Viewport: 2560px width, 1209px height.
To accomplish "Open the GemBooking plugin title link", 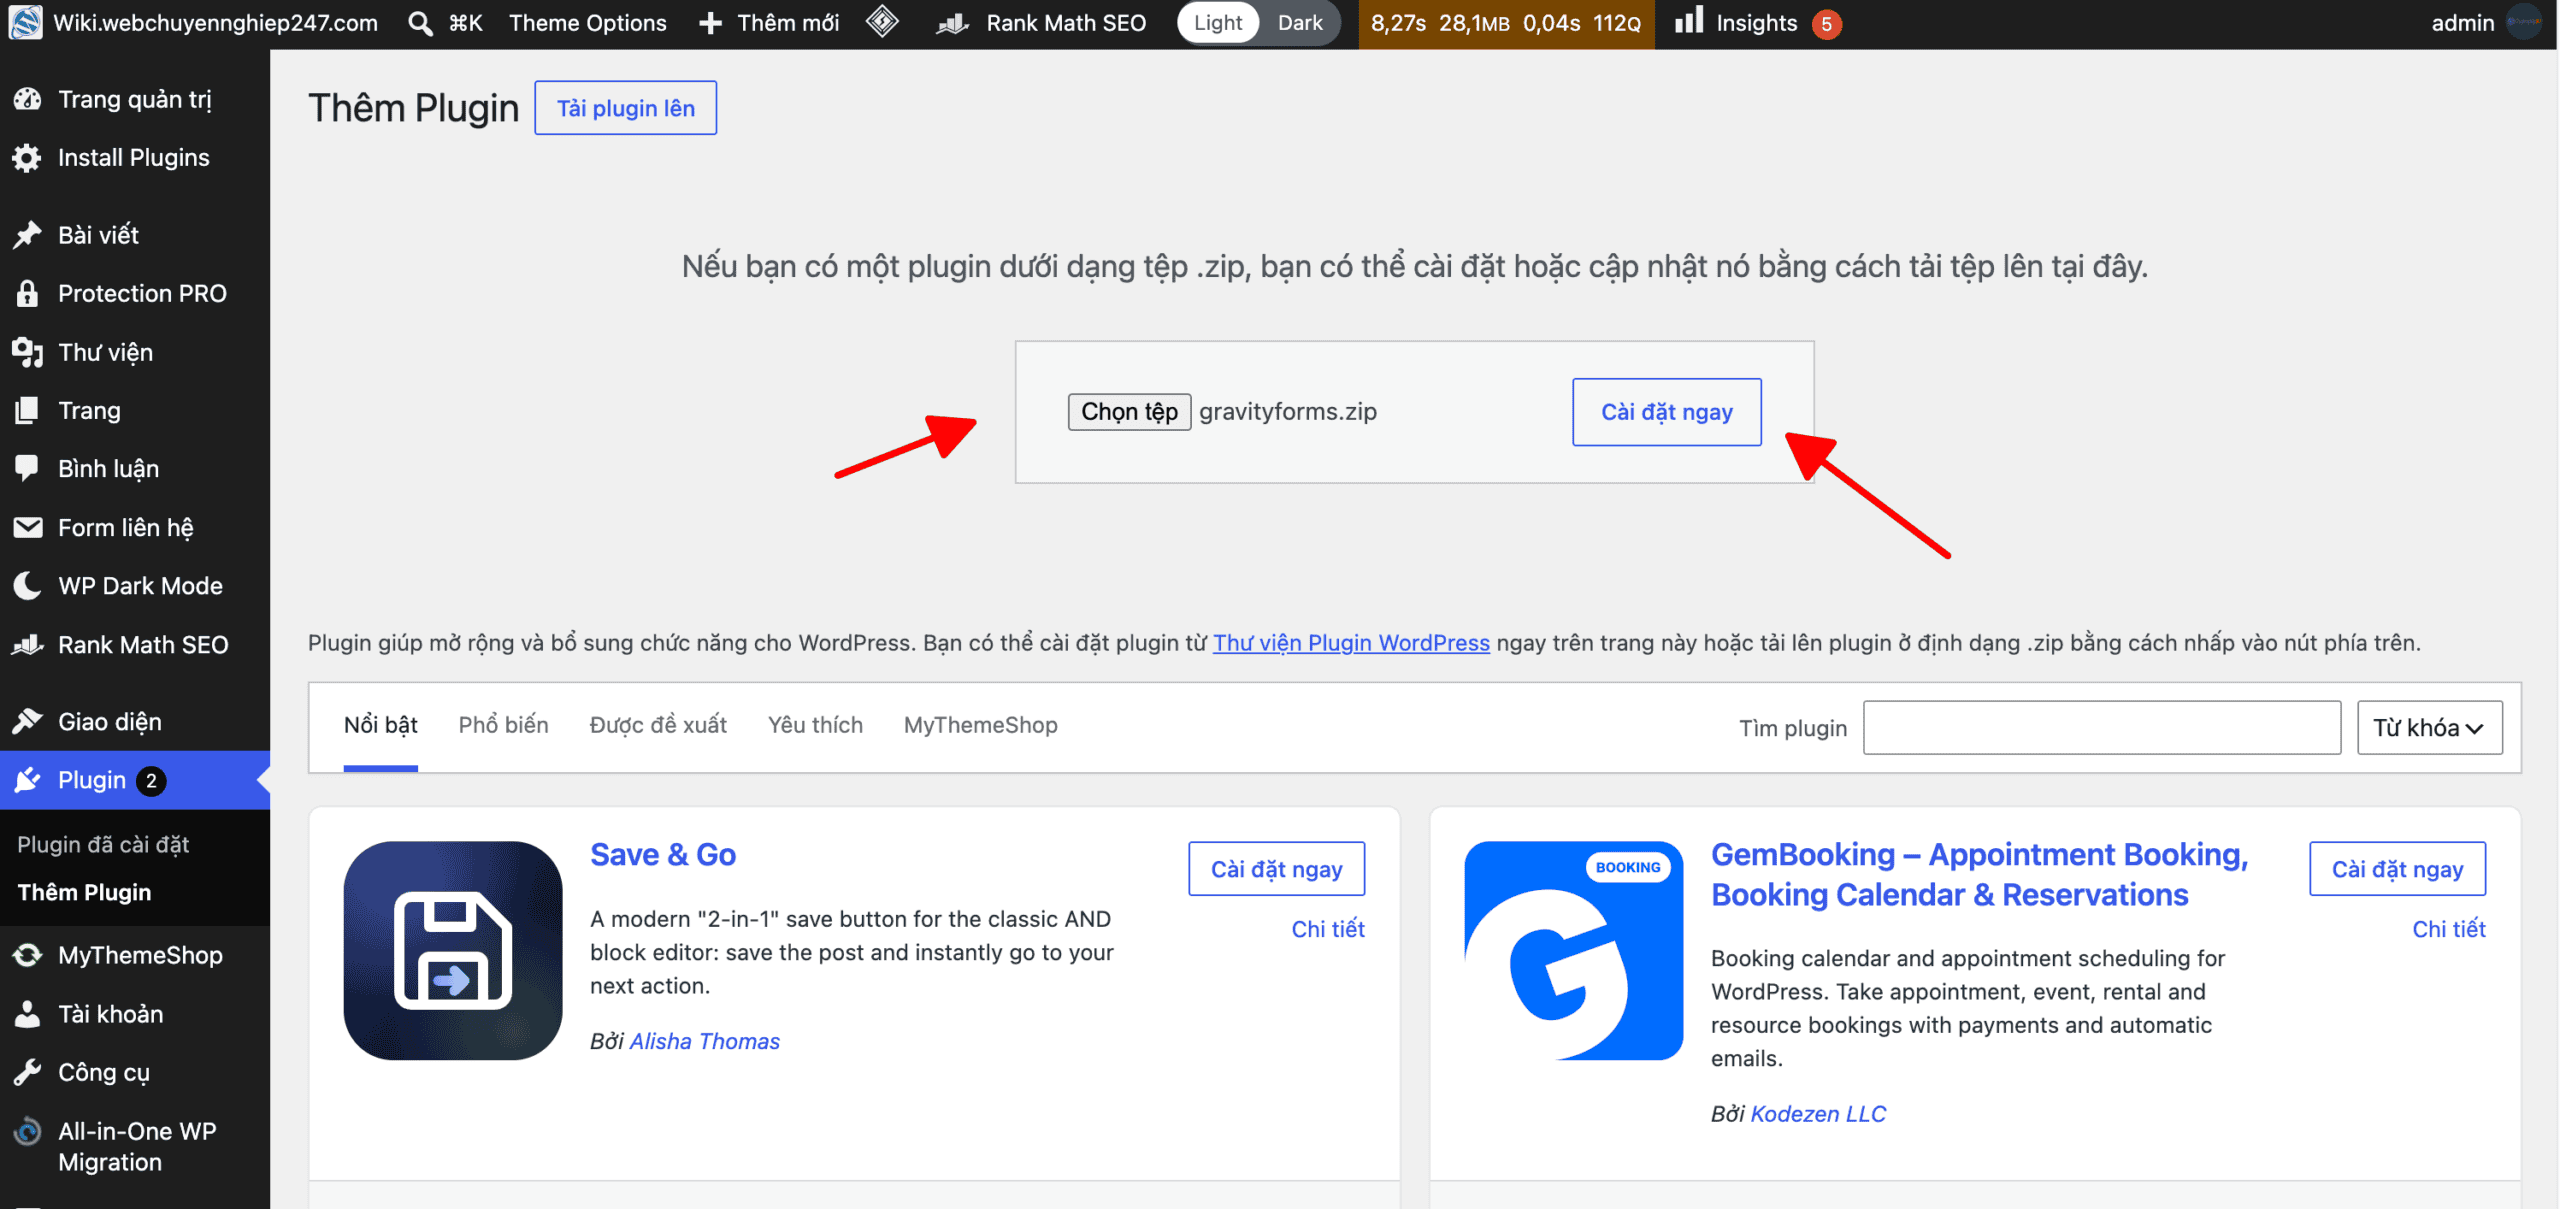I will click(1979, 875).
